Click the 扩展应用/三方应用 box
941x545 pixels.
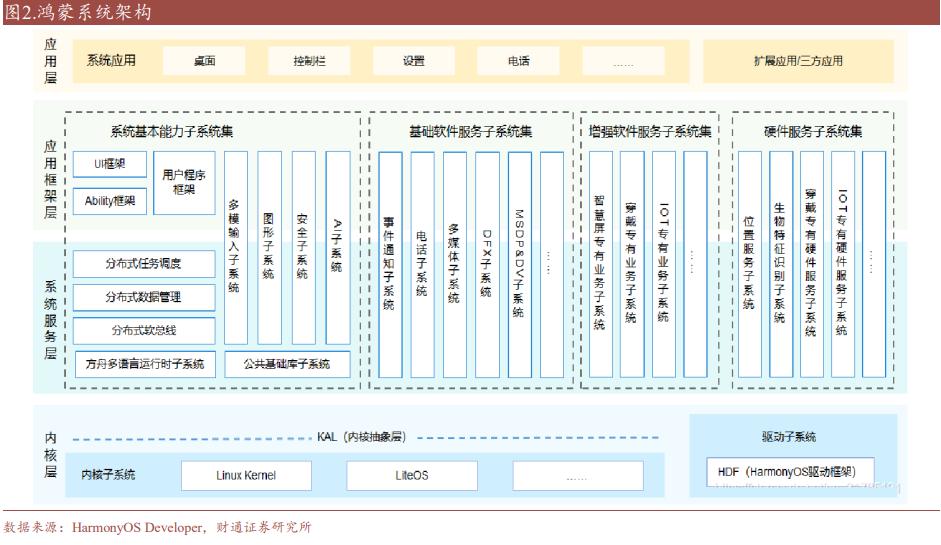tap(798, 61)
